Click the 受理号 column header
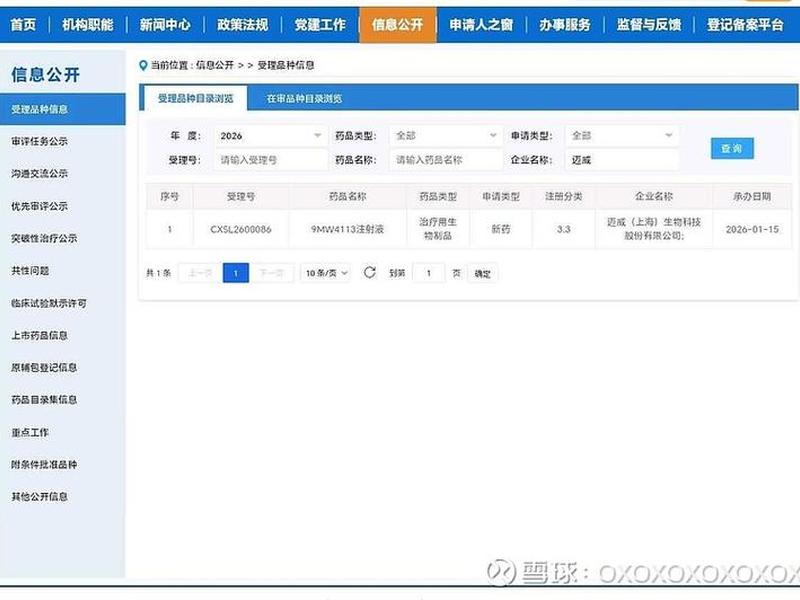800x600 pixels. [x=241, y=196]
